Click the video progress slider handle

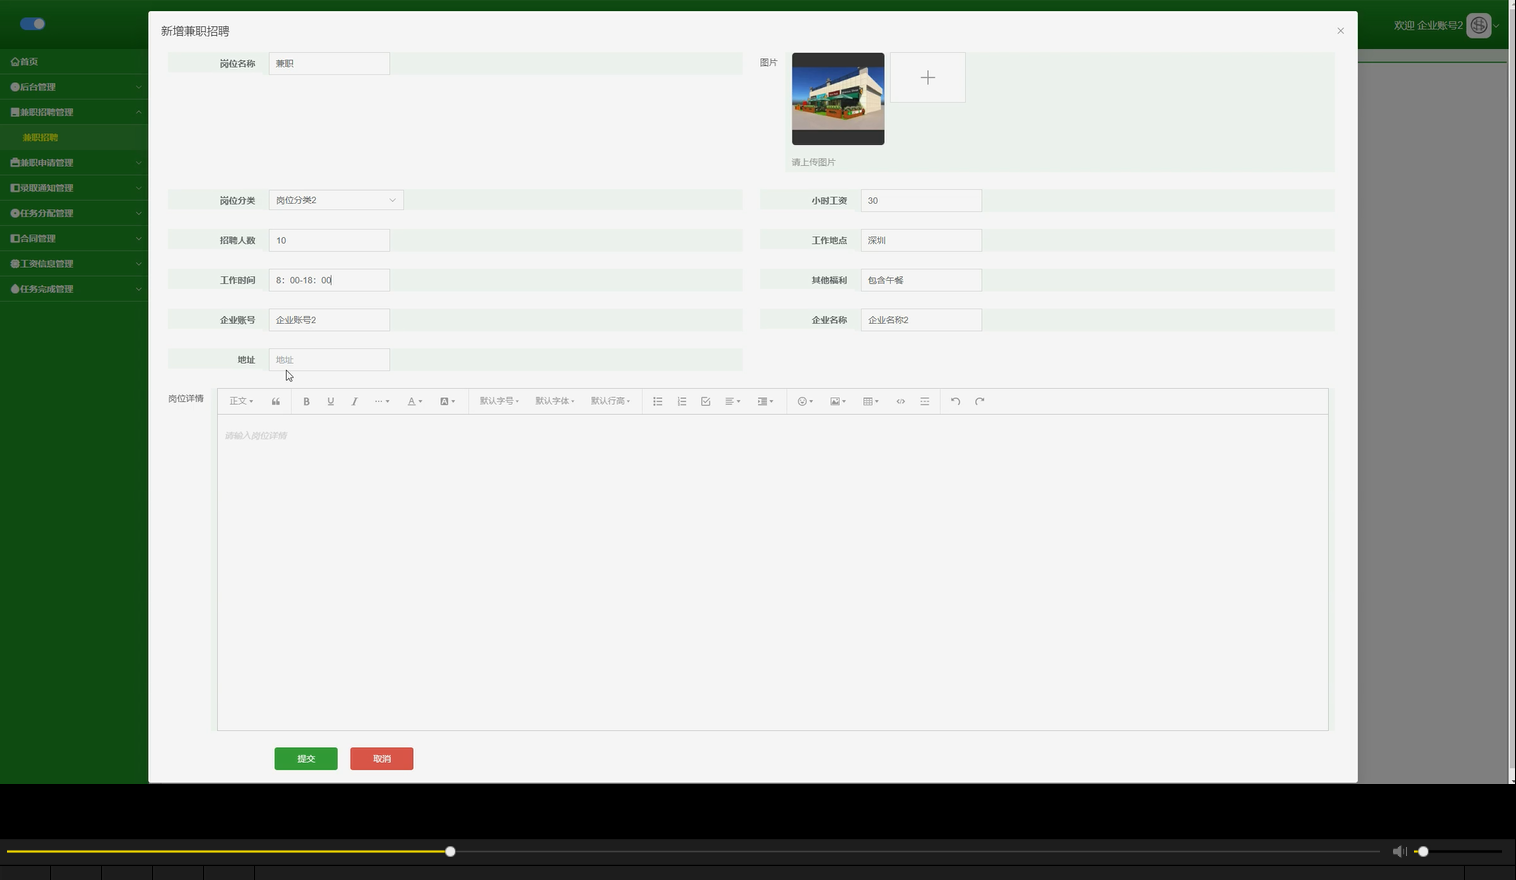click(x=450, y=851)
